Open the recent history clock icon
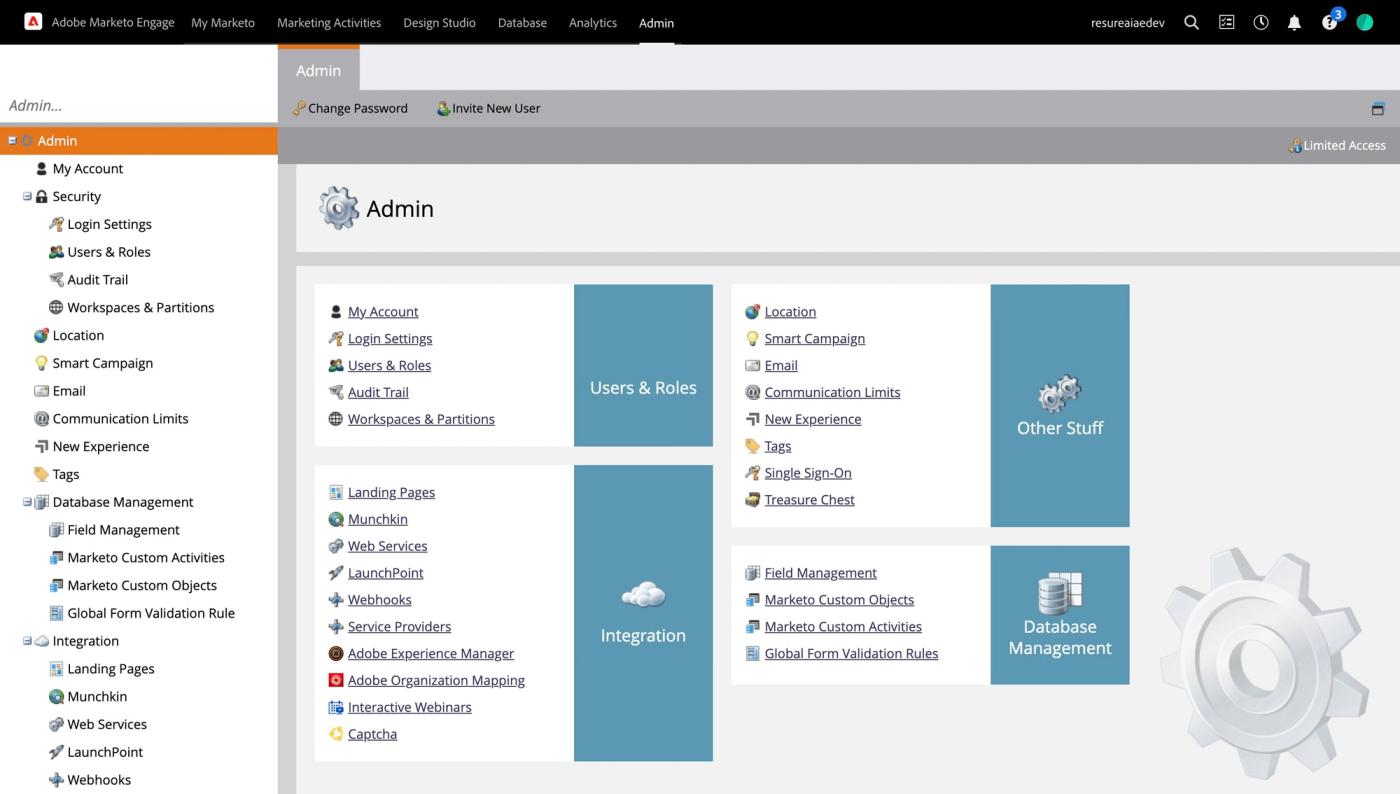1400x794 pixels. pos(1261,22)
